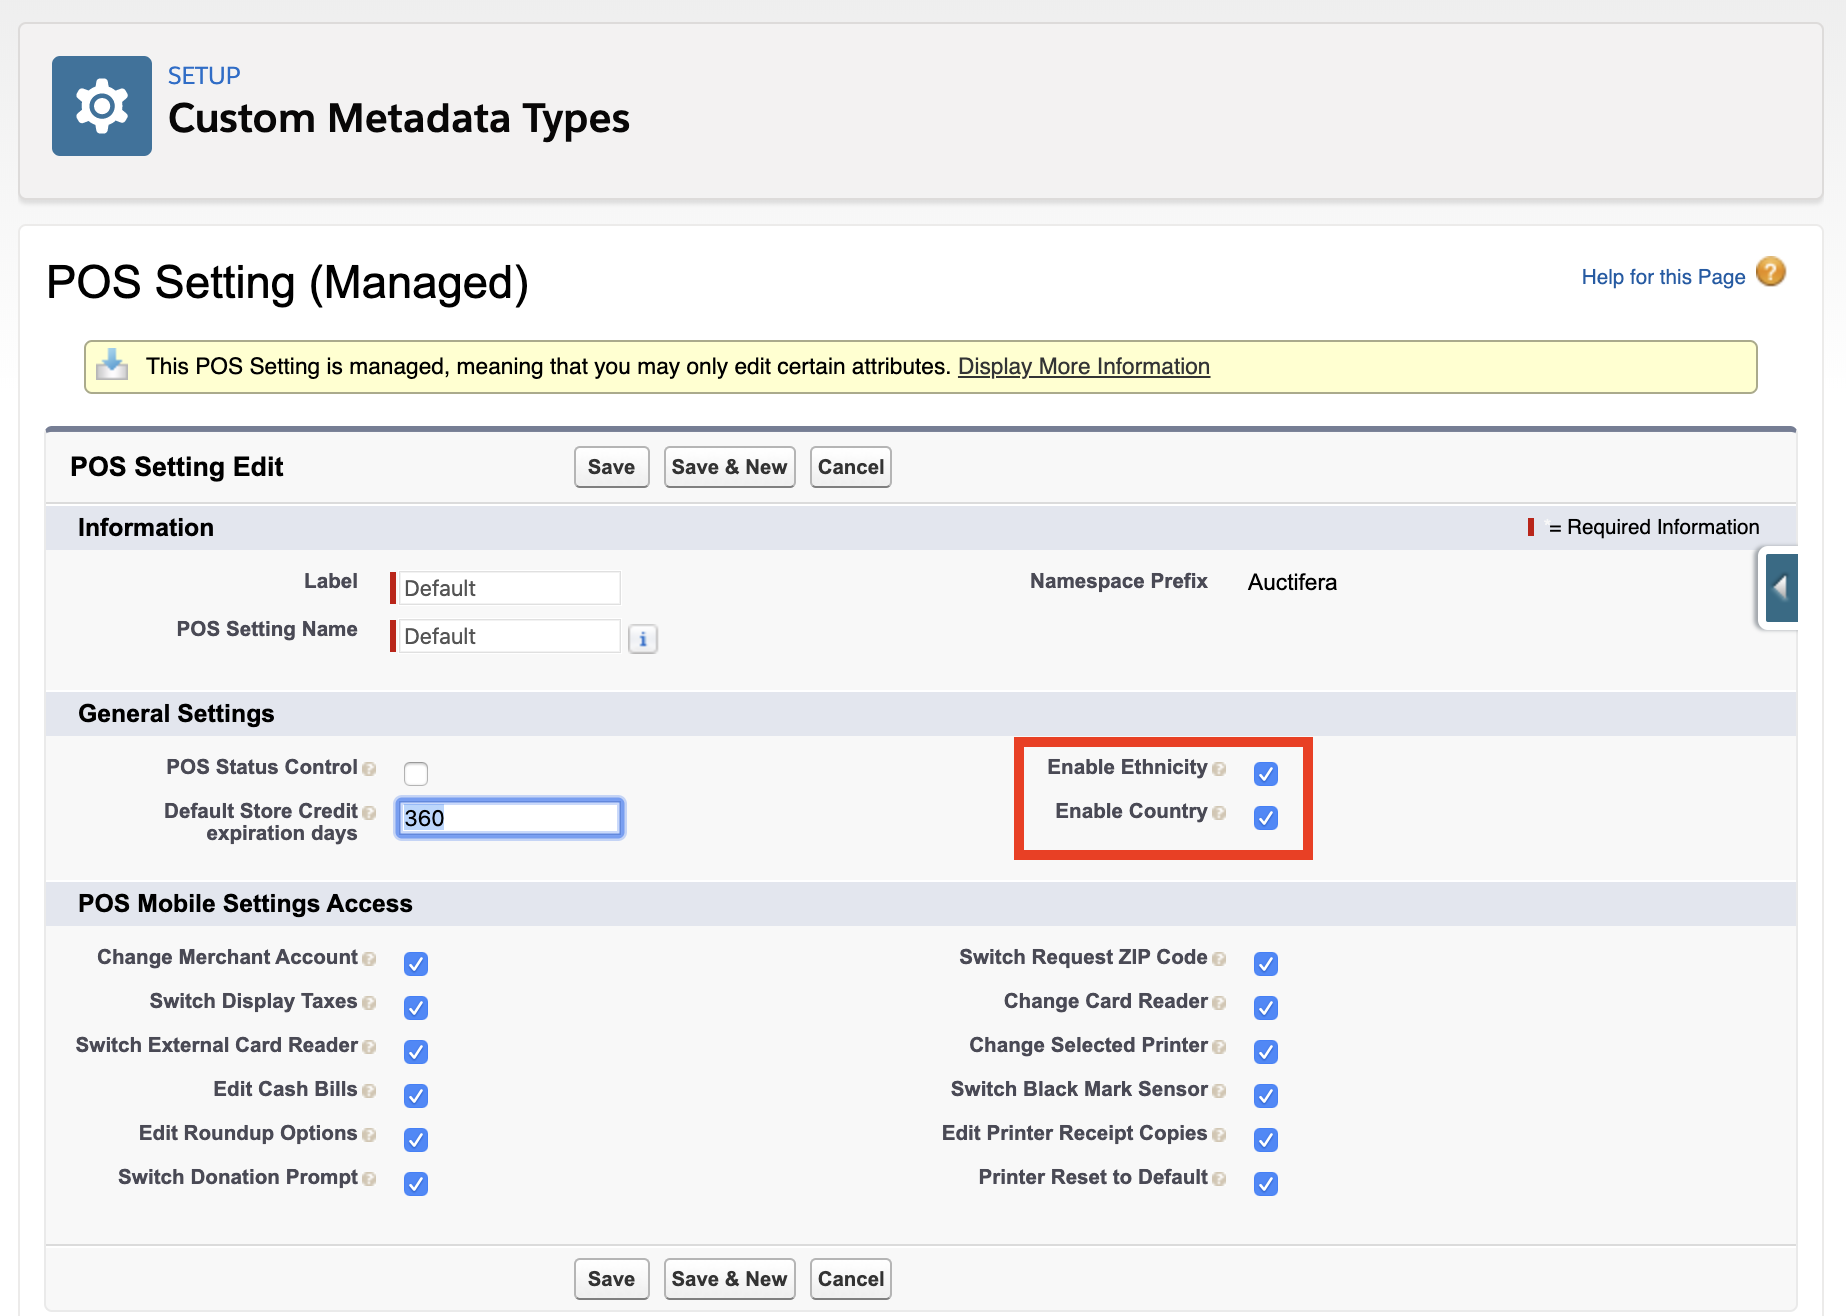Enable the POS Status Control checkbox
The height and width of the screenshot is (1316, 1846).
[416, 774]
